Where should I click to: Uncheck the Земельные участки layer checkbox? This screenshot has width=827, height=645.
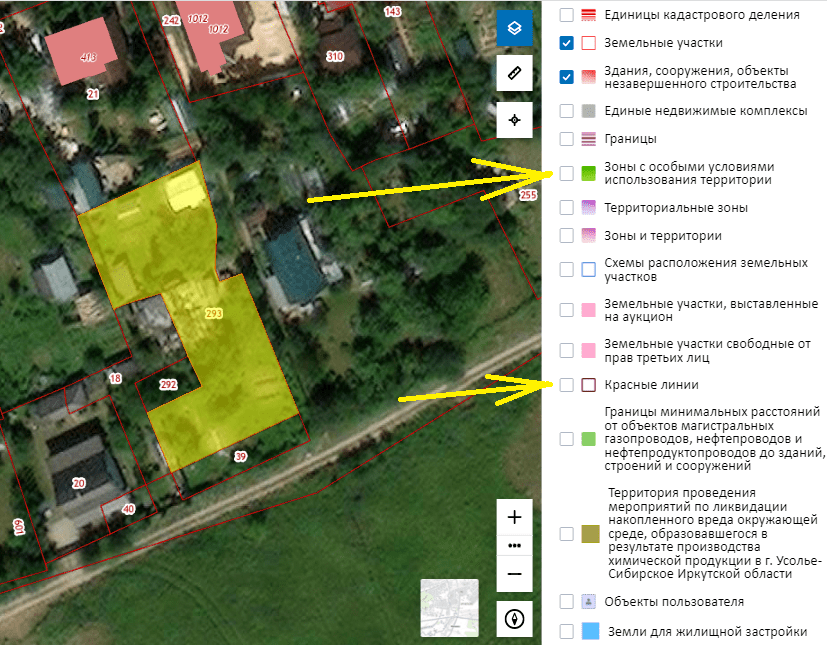pos(567,43)
